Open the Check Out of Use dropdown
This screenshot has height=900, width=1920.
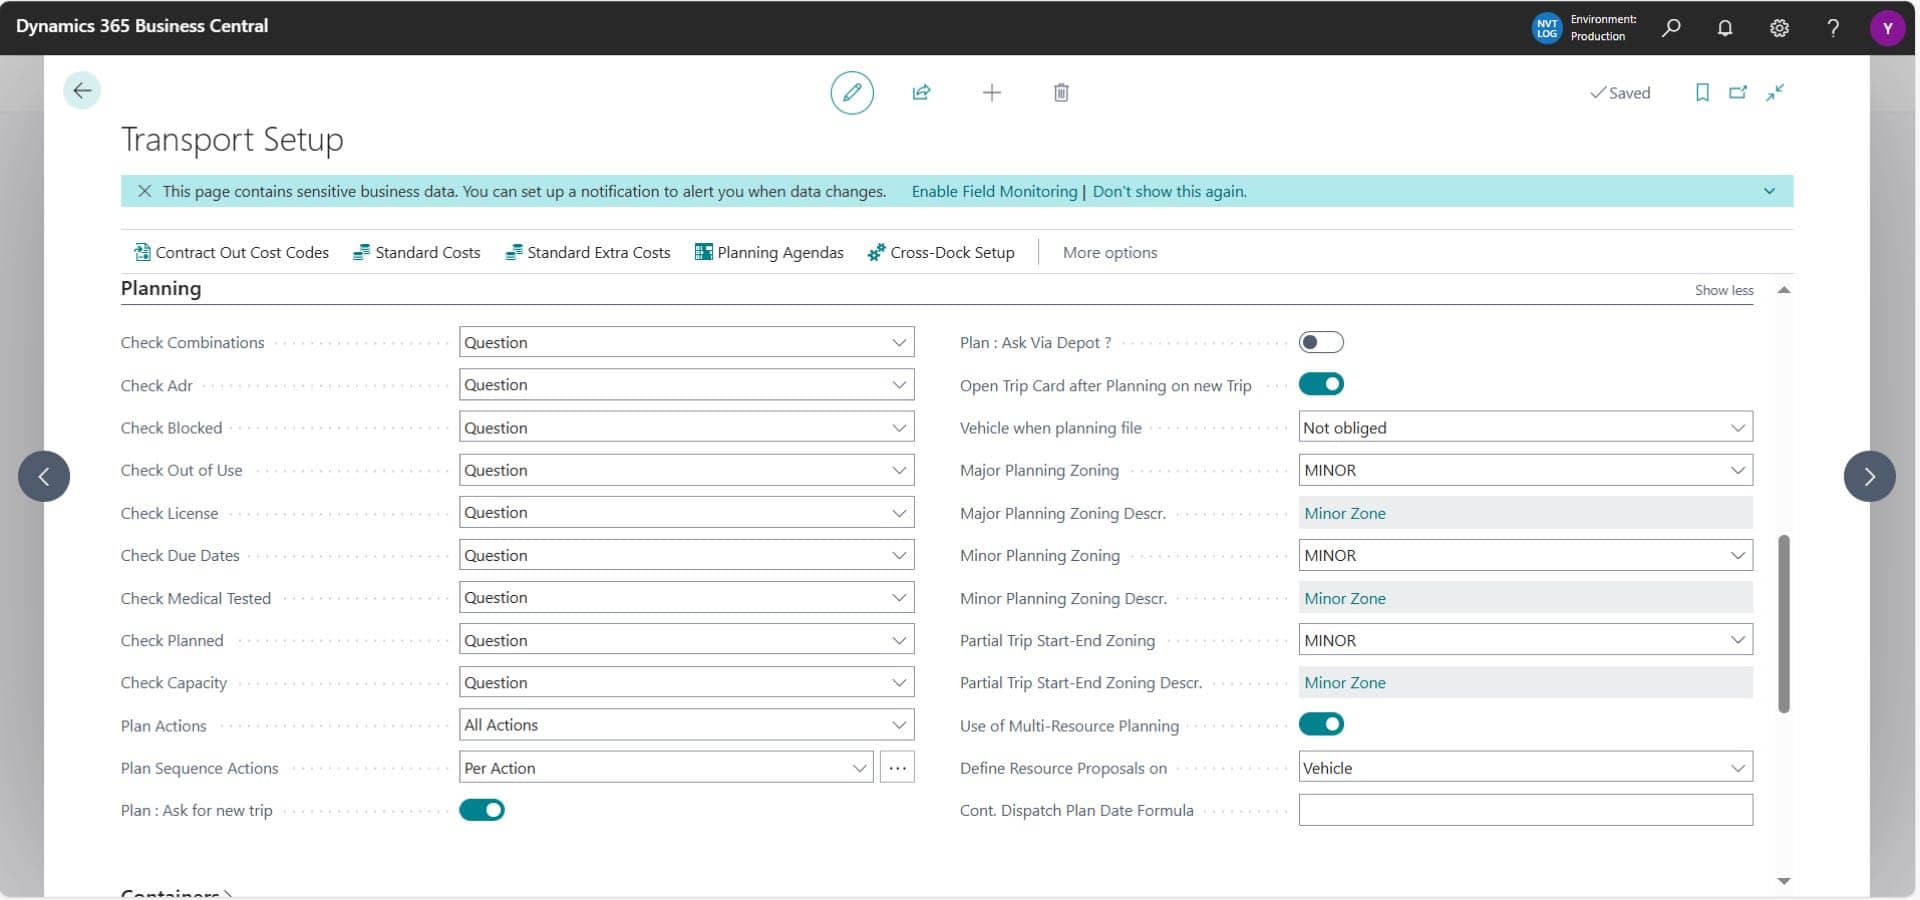coord(686,470)
